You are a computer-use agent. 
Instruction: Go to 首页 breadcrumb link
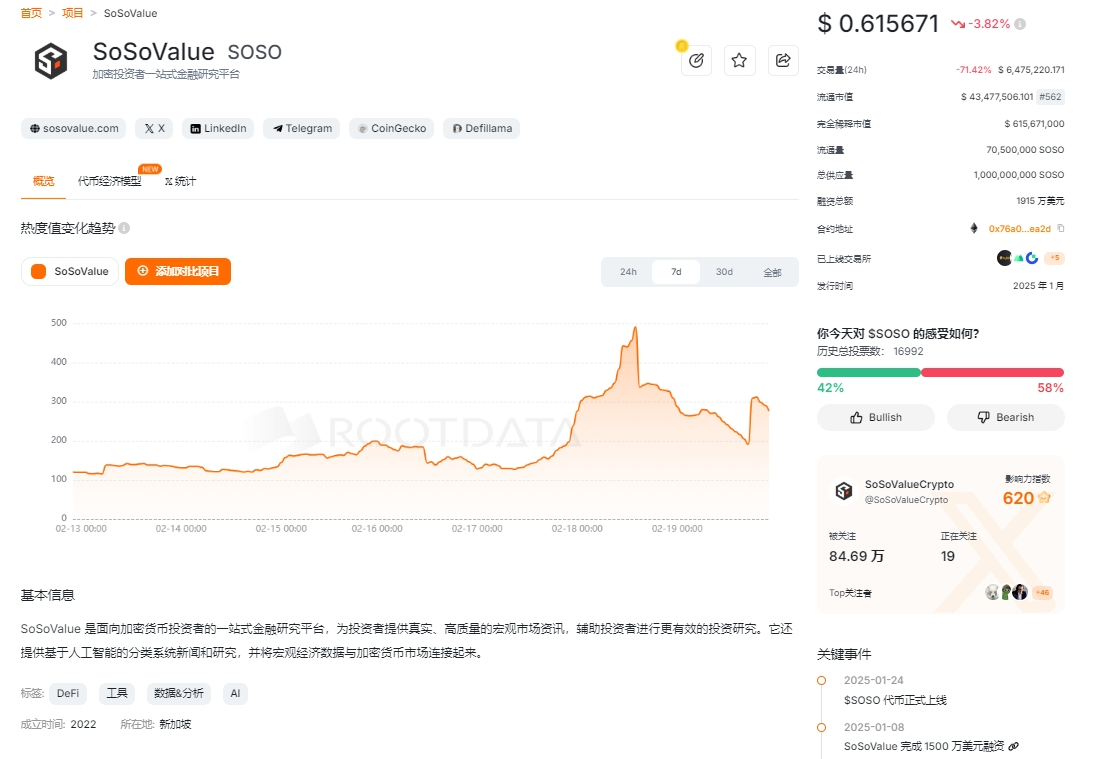point(31,13)
